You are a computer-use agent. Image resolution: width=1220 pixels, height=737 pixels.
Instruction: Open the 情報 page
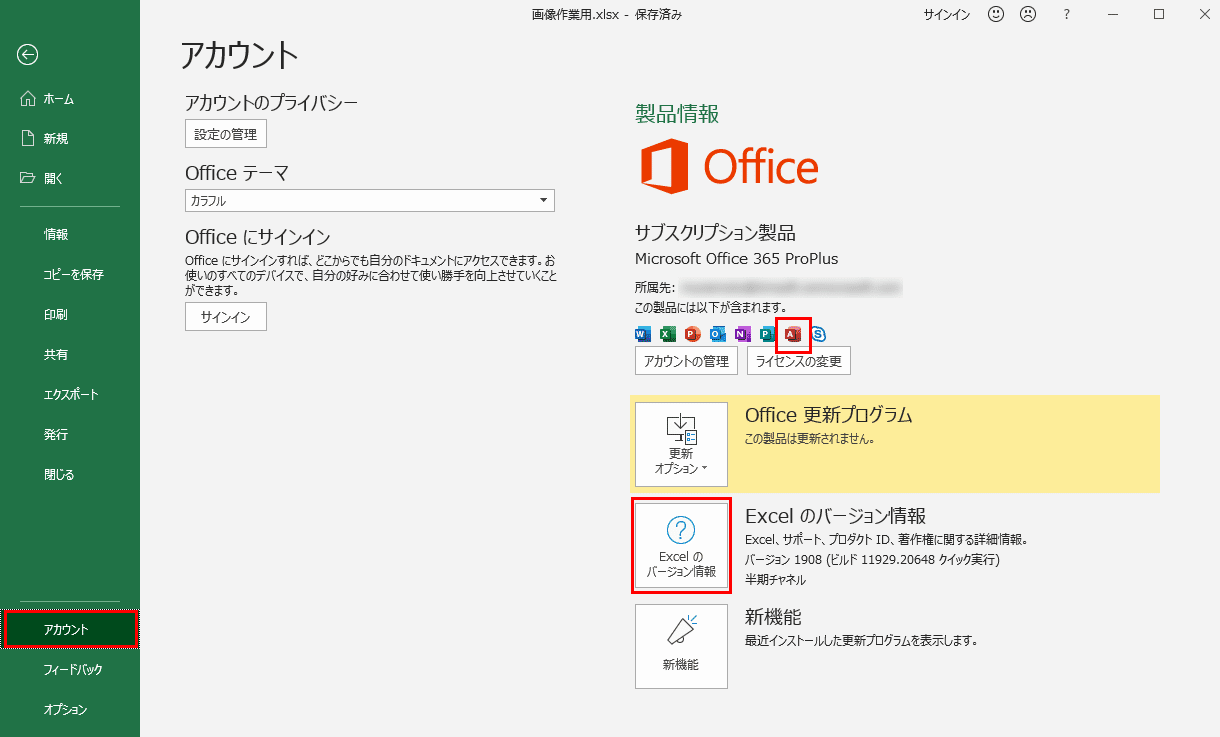[70, 234]
